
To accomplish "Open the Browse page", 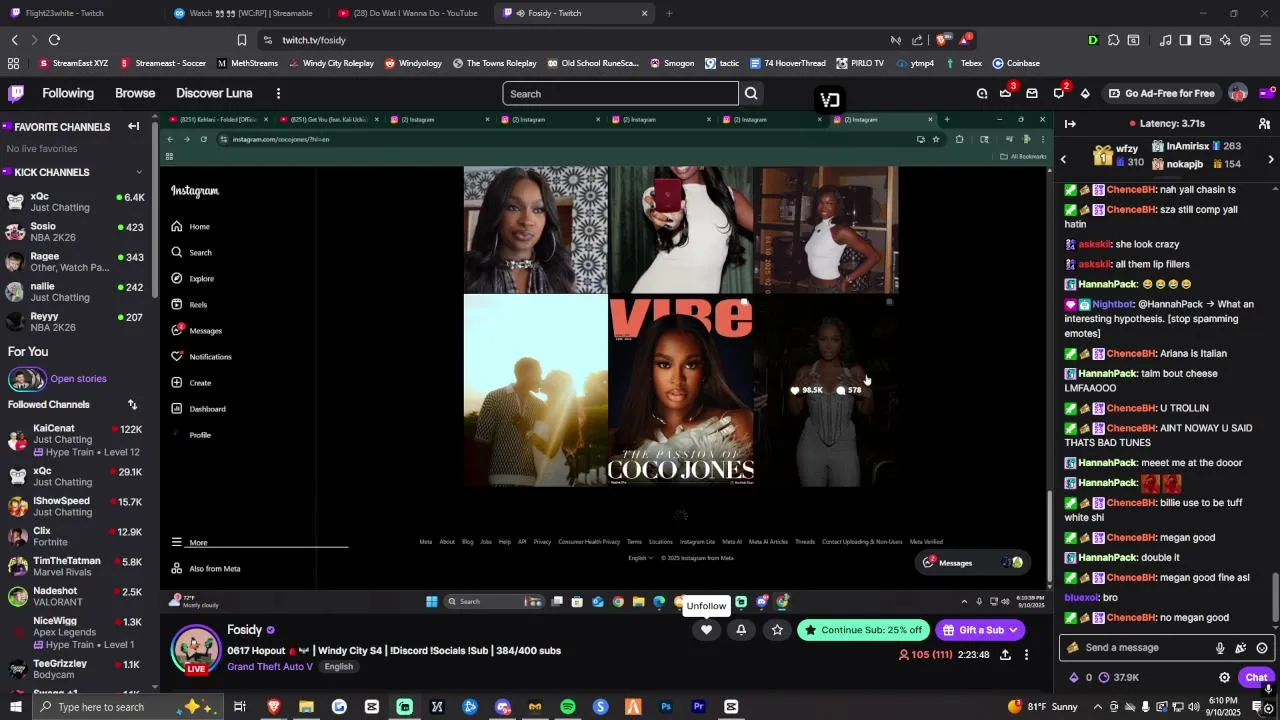I will [x=135, y=93].
